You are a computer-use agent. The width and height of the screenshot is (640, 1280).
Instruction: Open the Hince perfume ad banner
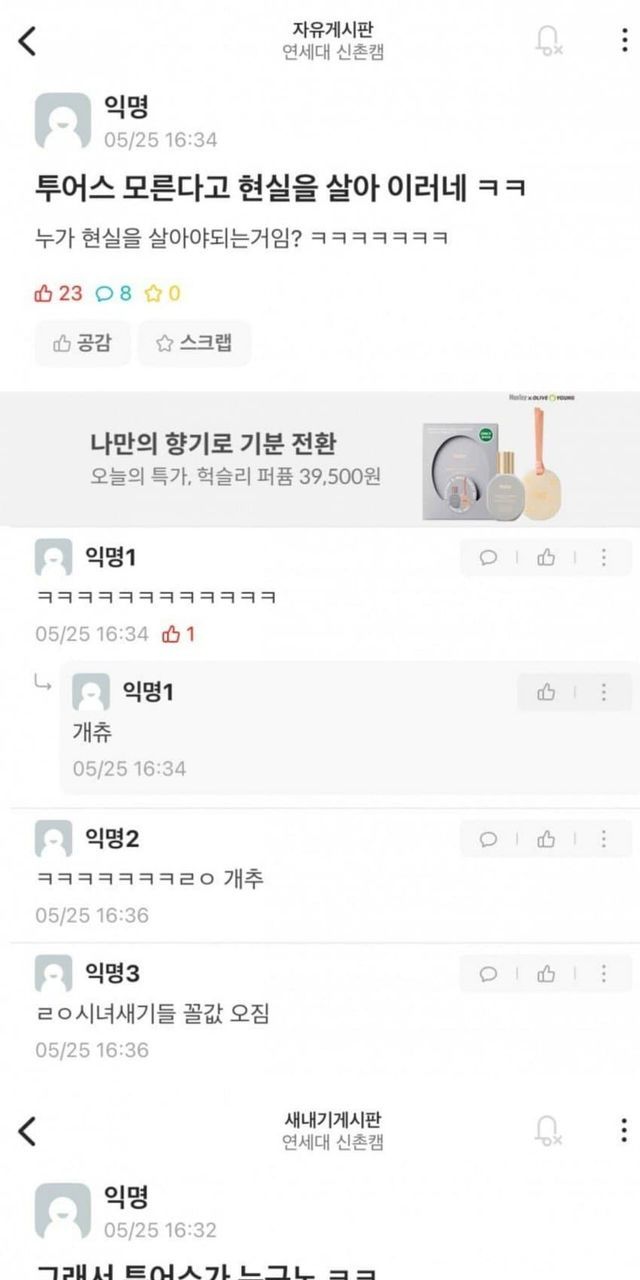click(x=320, y=458)
